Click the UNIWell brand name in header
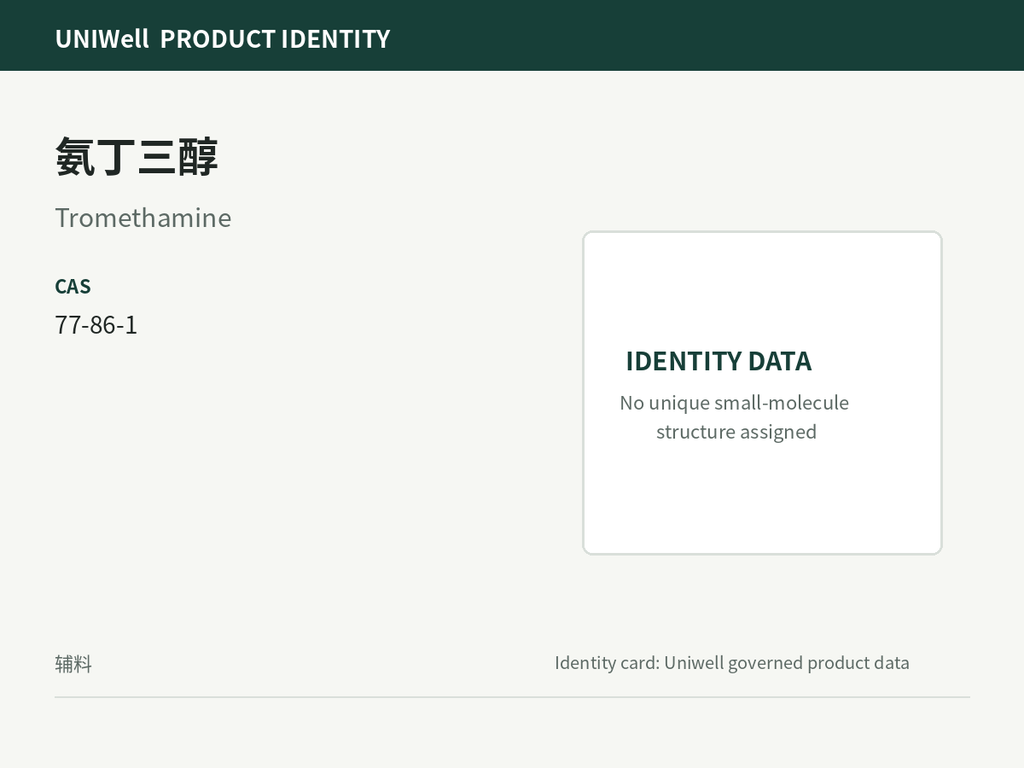This screenshot has width=1024, height=768. [102, 39]
